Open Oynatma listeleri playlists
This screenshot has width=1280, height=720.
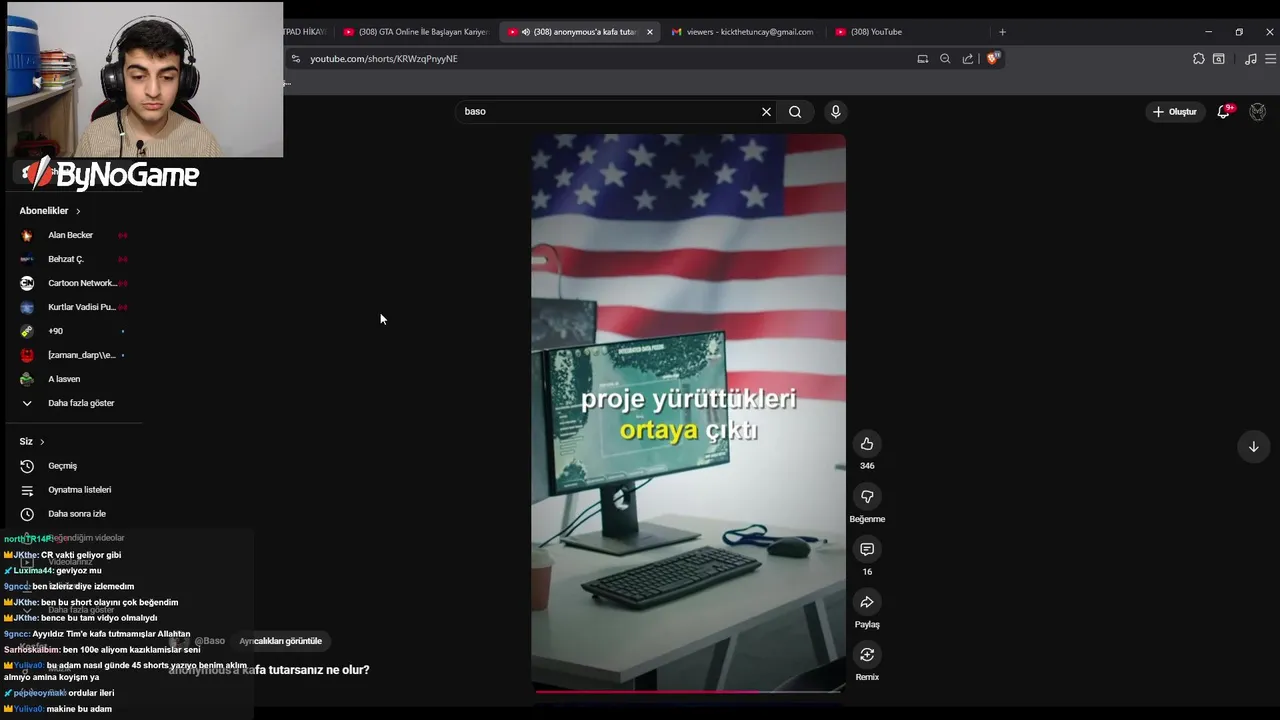pos(79,490)
